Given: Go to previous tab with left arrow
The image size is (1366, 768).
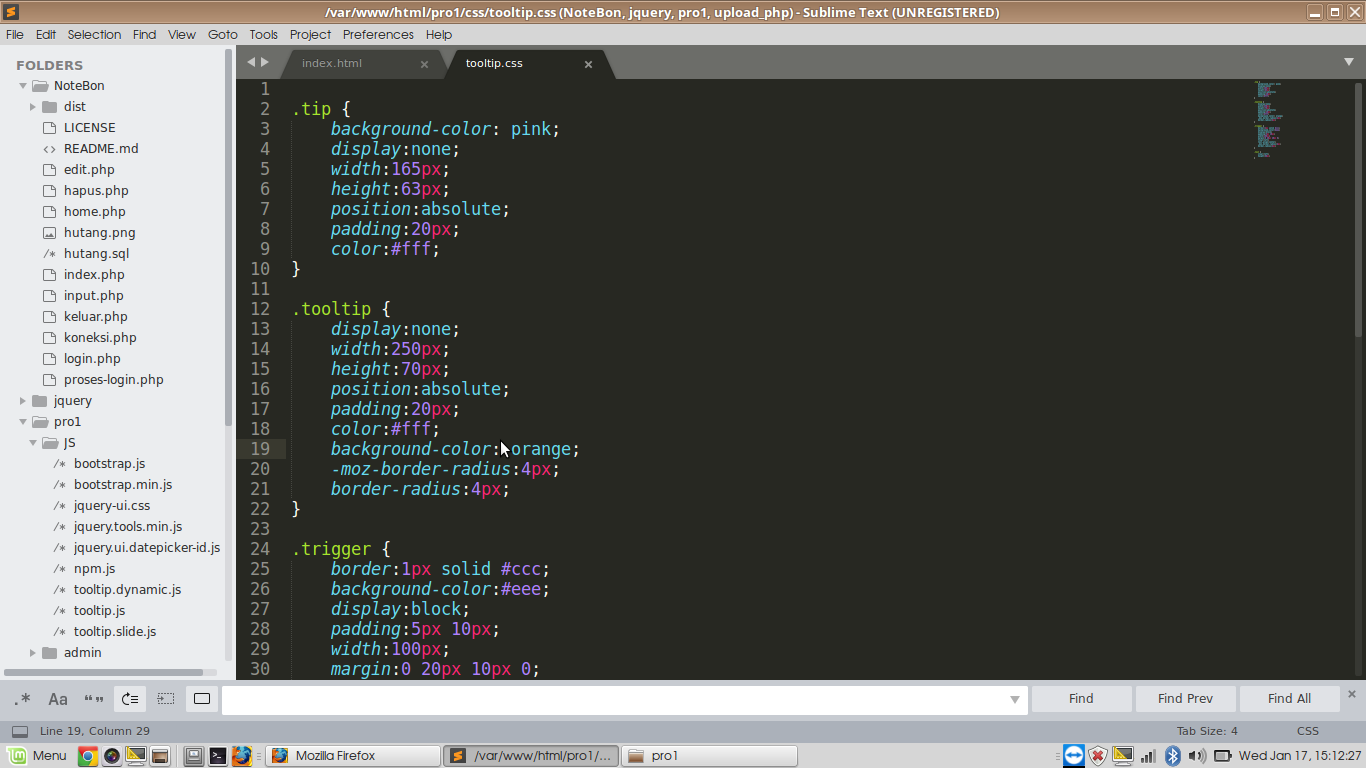Looking at the screenshot, I should coord(251,62).
